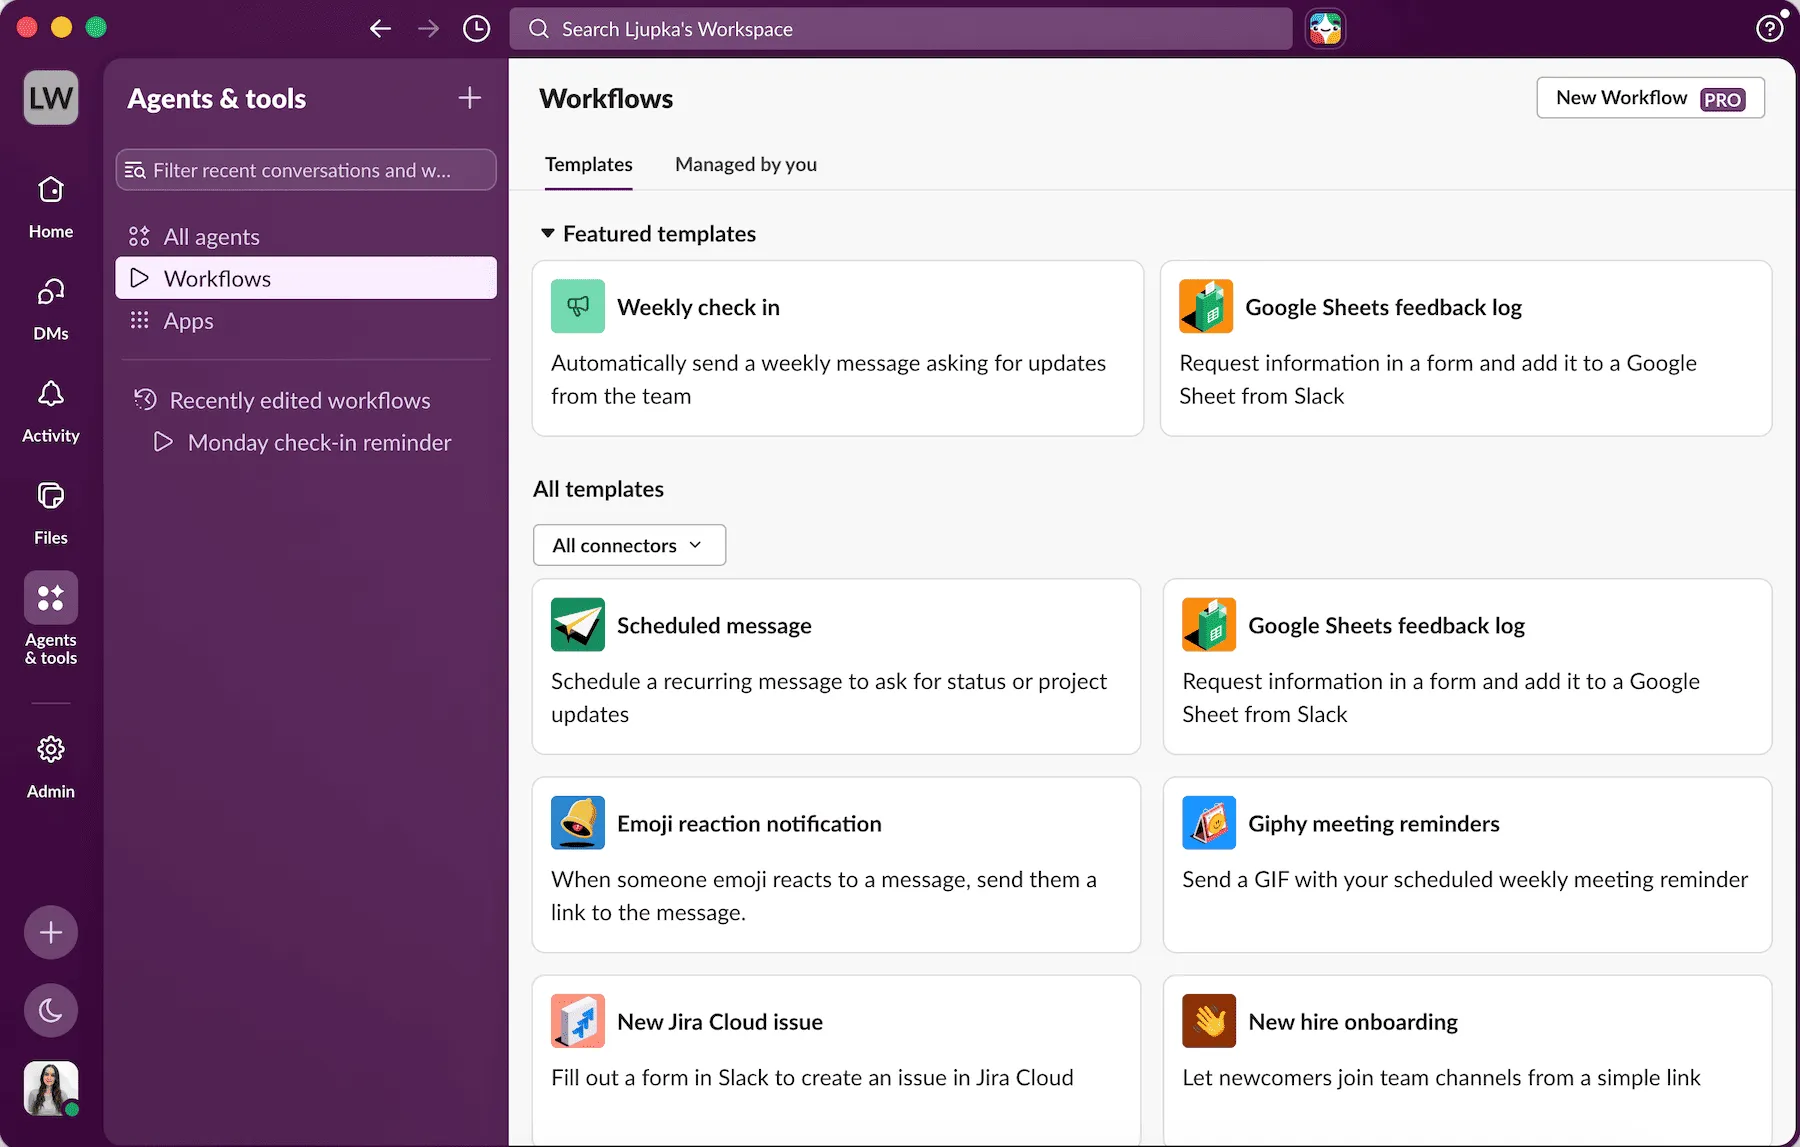Click the search magnifier icon
Viewport: 1800px width, 1147px height.
pyautogui.click(x=539, y=29)
